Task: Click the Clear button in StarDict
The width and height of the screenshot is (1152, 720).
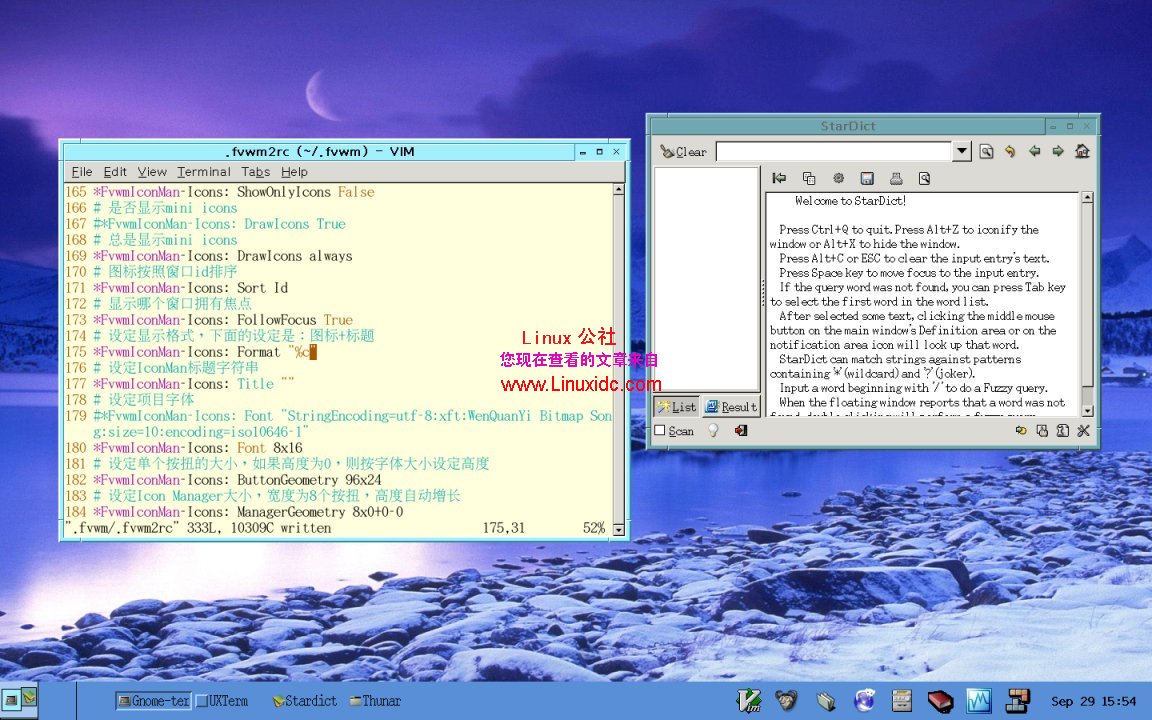Action: click(x=683, y=152)
